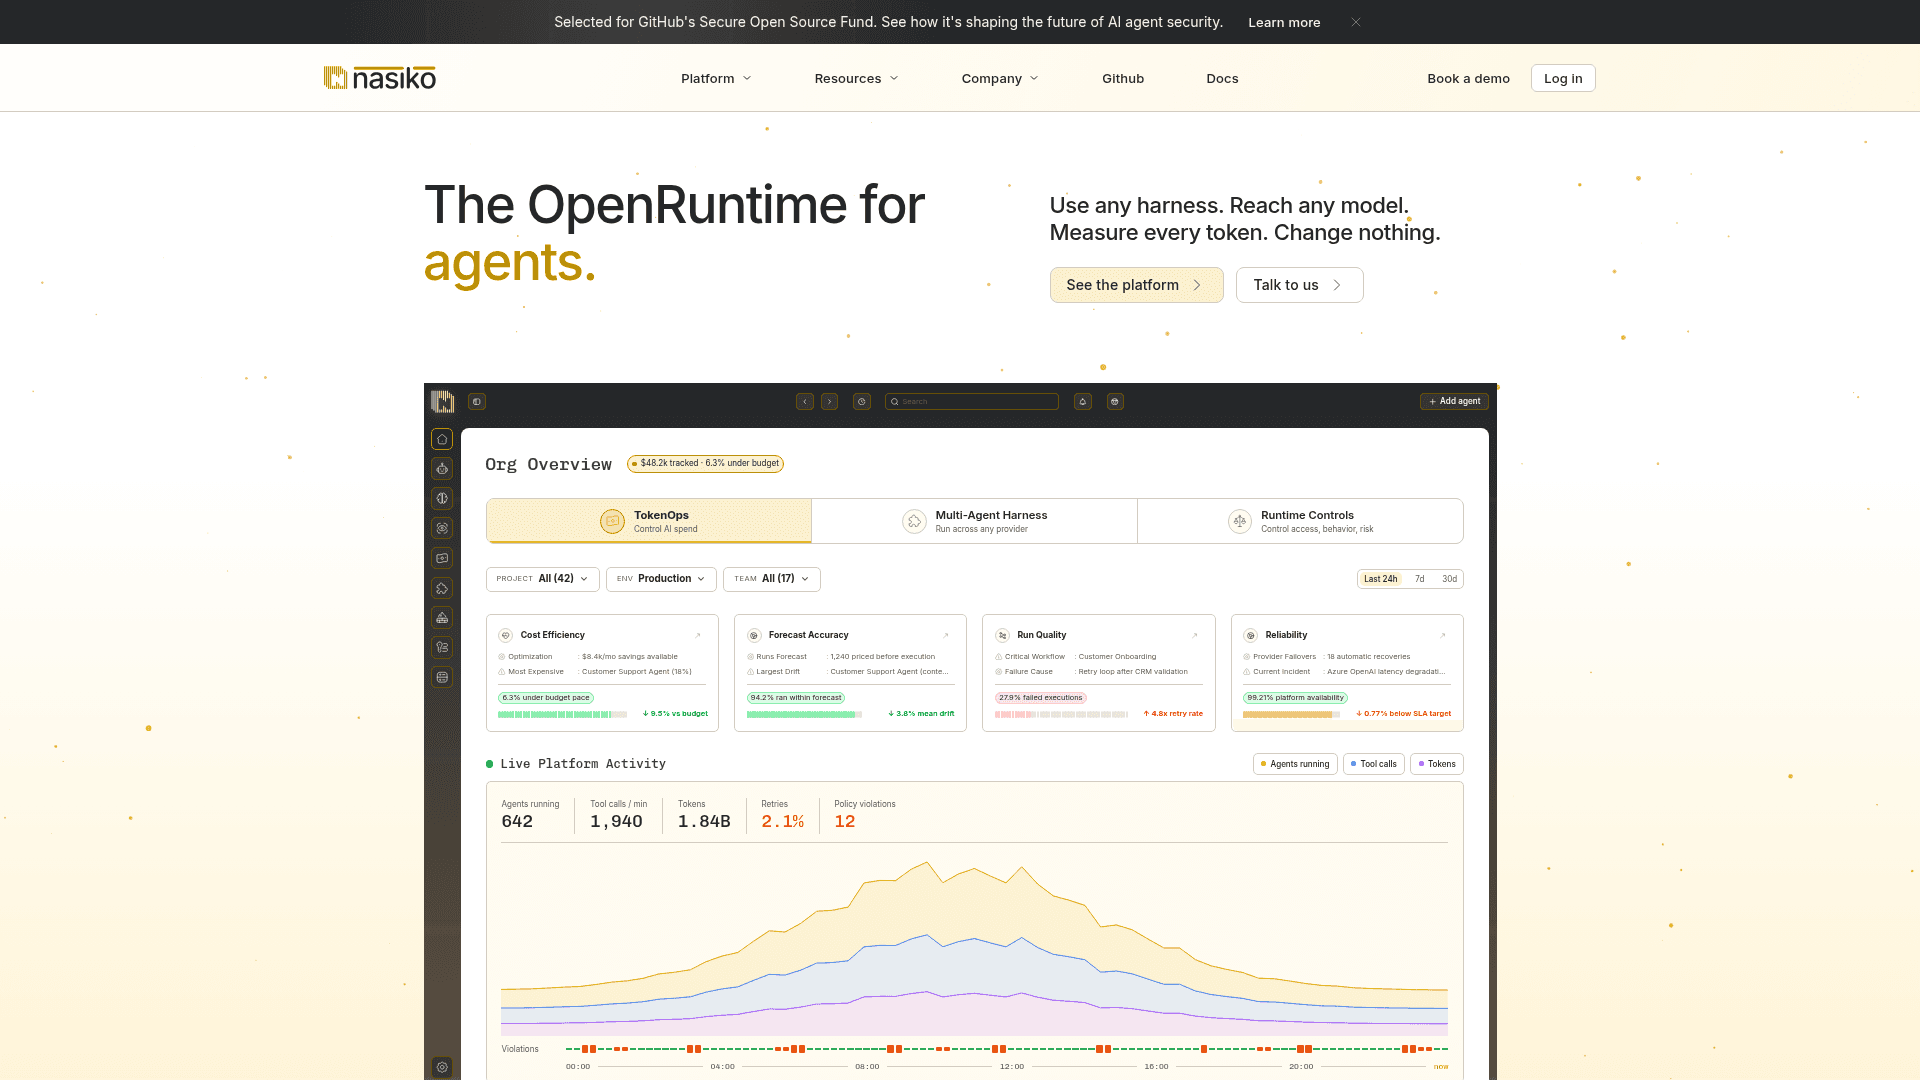This screenshot has width=1920, height=1080.
Task: Open the Reliability card arrow icon
Action: pos(1443,636)
